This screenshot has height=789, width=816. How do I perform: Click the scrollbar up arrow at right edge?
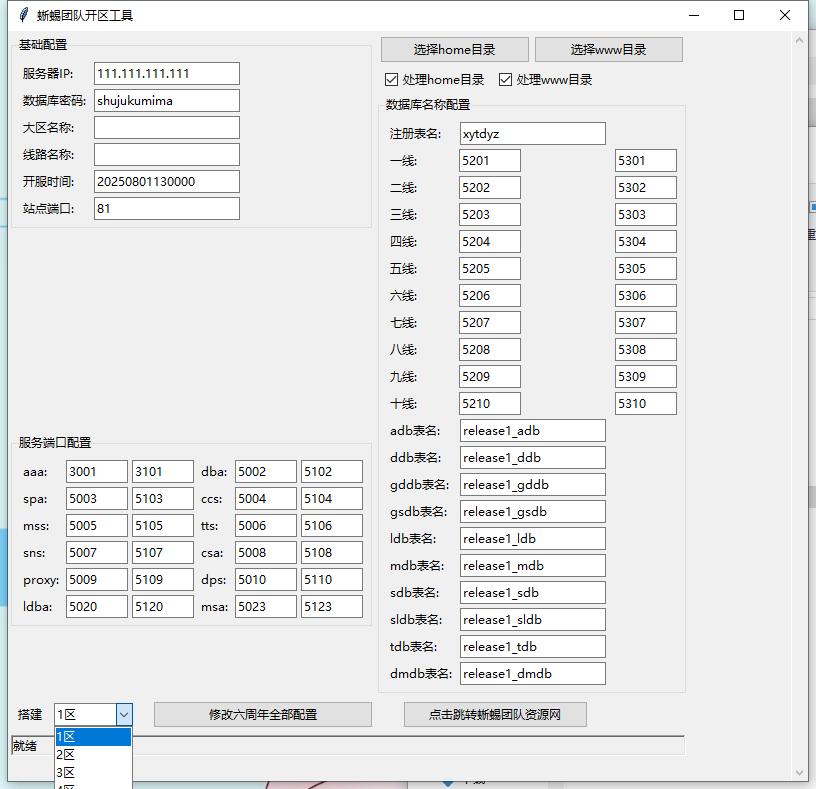798,39
